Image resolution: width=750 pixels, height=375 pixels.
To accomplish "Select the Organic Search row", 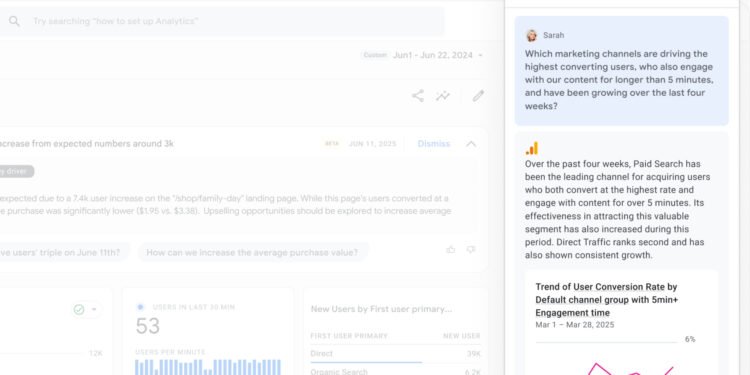I will pos(395,371).
